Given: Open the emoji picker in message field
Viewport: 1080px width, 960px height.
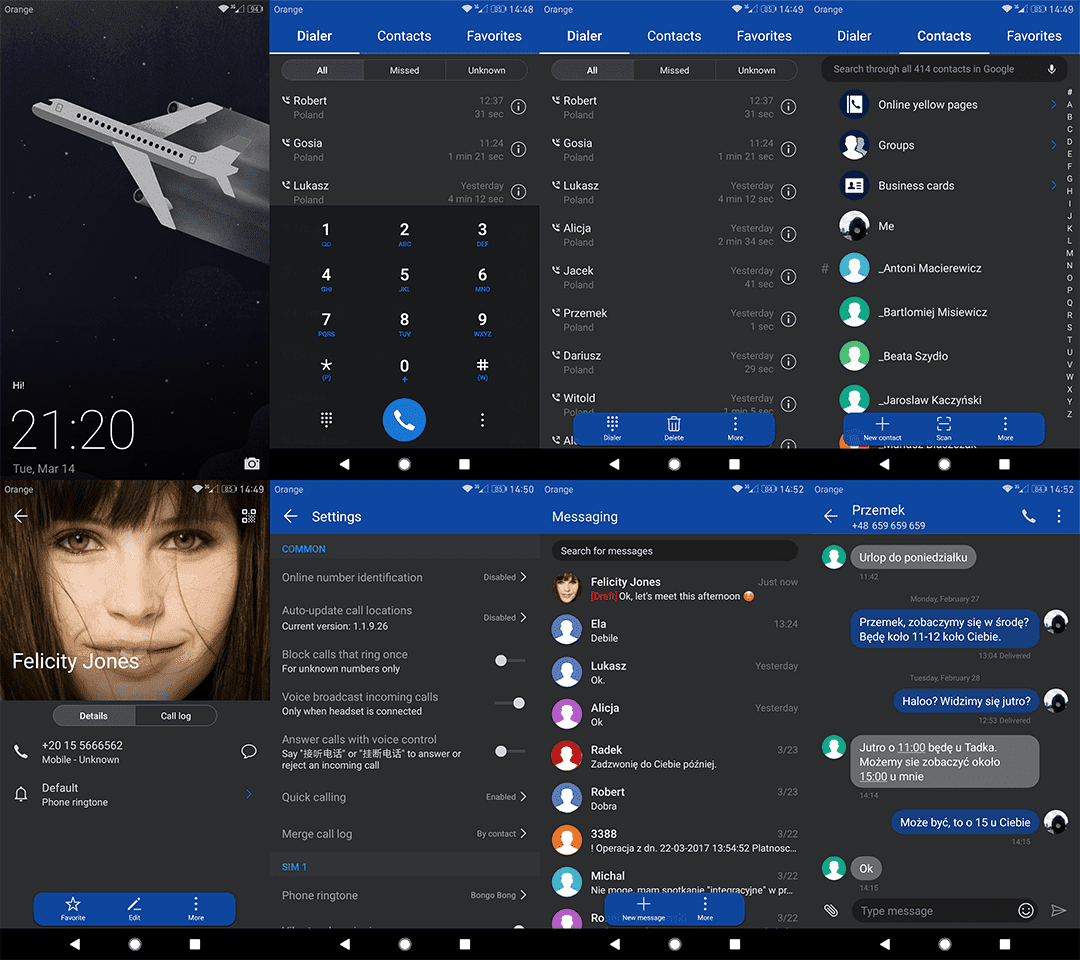Looking at the screenshot, I should (x=1026, y=910).
